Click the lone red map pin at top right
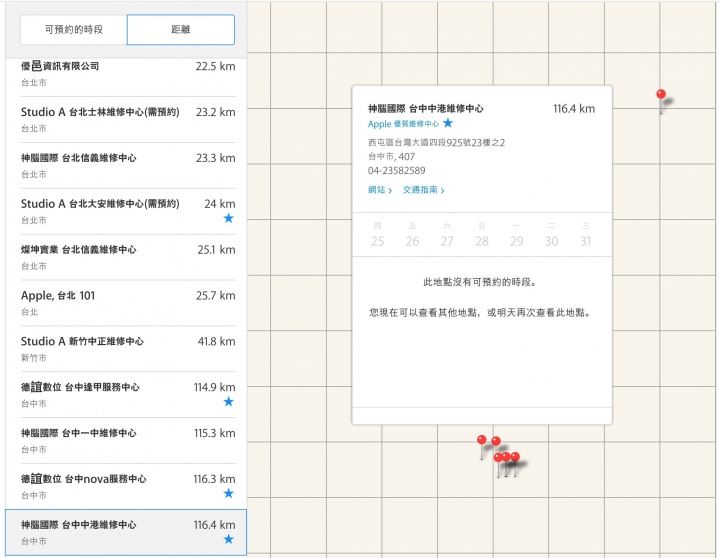 click(661, 95)
